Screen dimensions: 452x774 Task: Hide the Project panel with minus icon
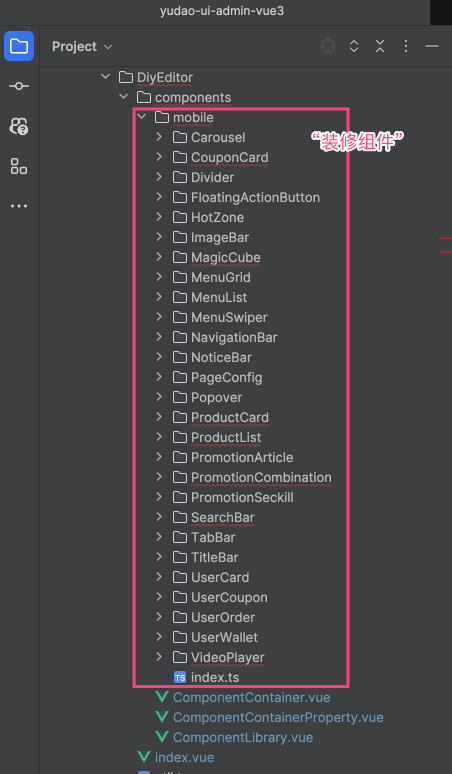coord(432,46)
